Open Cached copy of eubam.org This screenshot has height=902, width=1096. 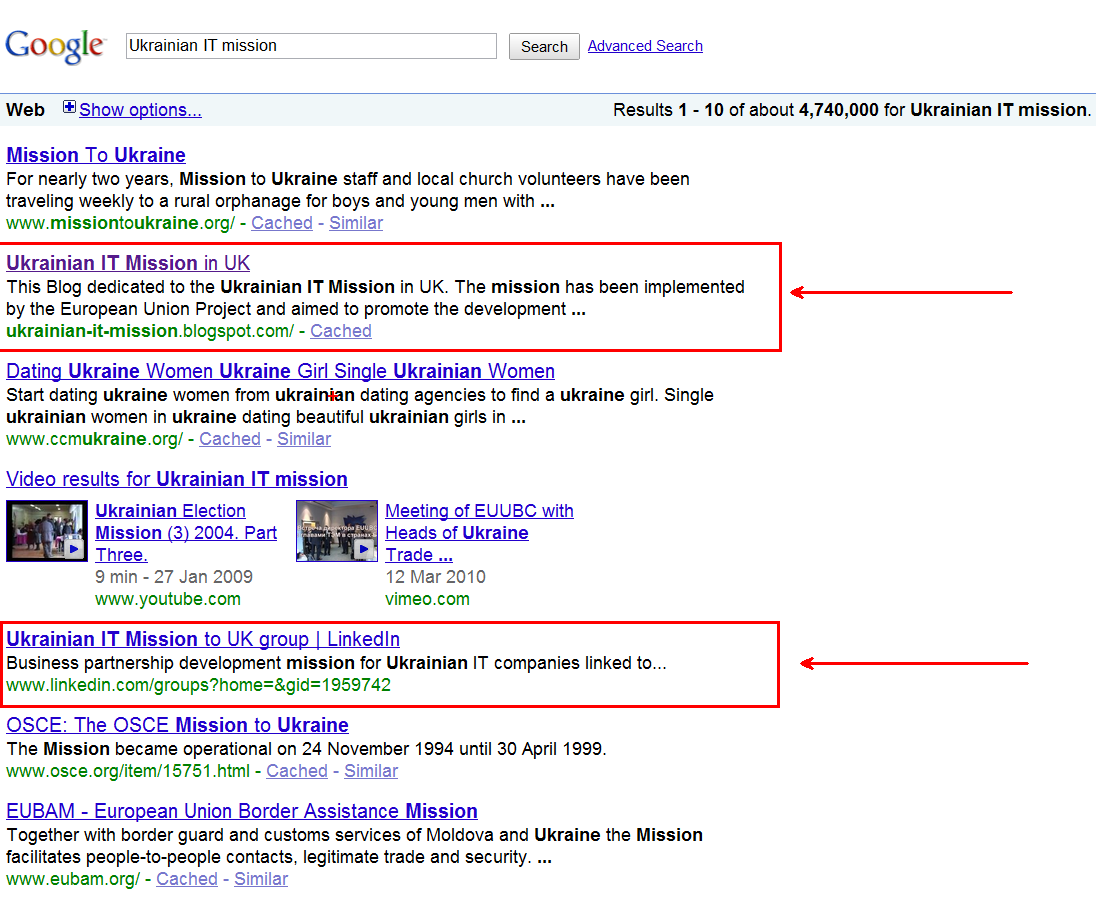pos(187,879)
